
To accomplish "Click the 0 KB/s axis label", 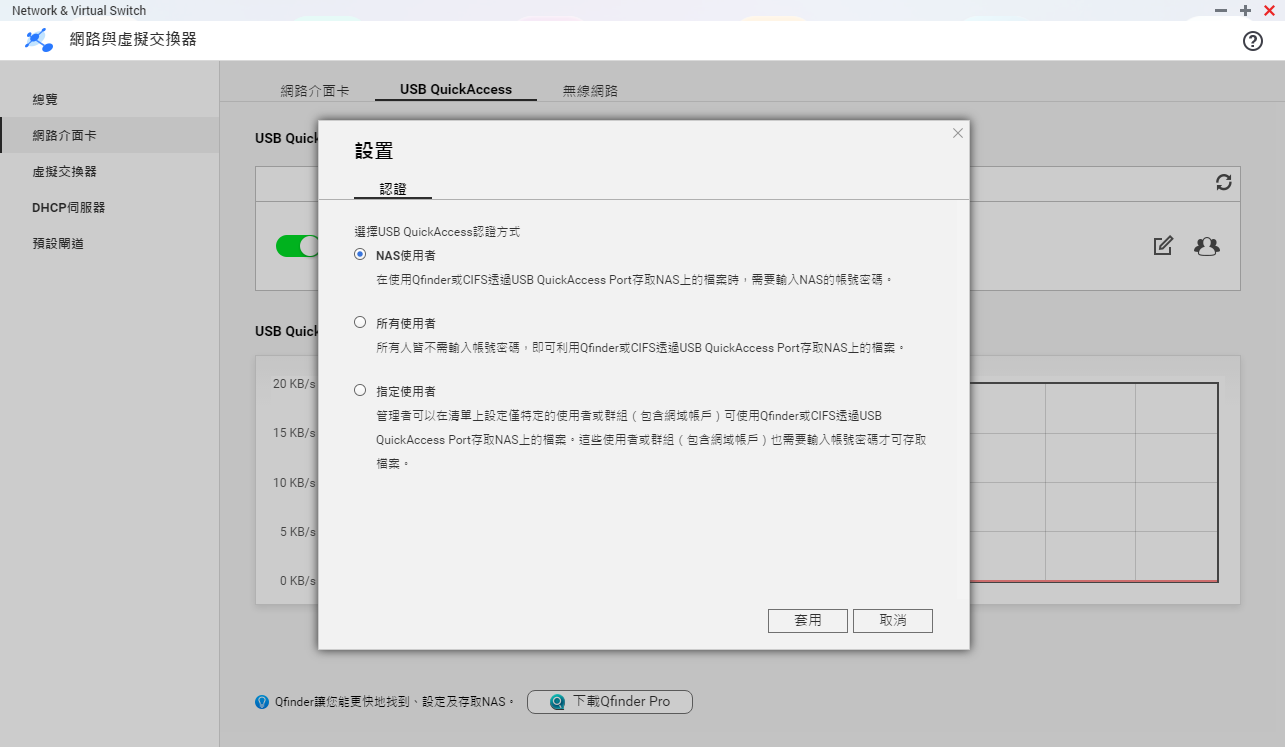I will coord(297,580).
